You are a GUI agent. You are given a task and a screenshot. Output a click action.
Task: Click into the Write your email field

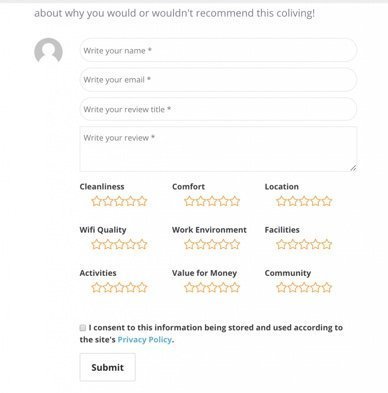click(x=218, y=80)
